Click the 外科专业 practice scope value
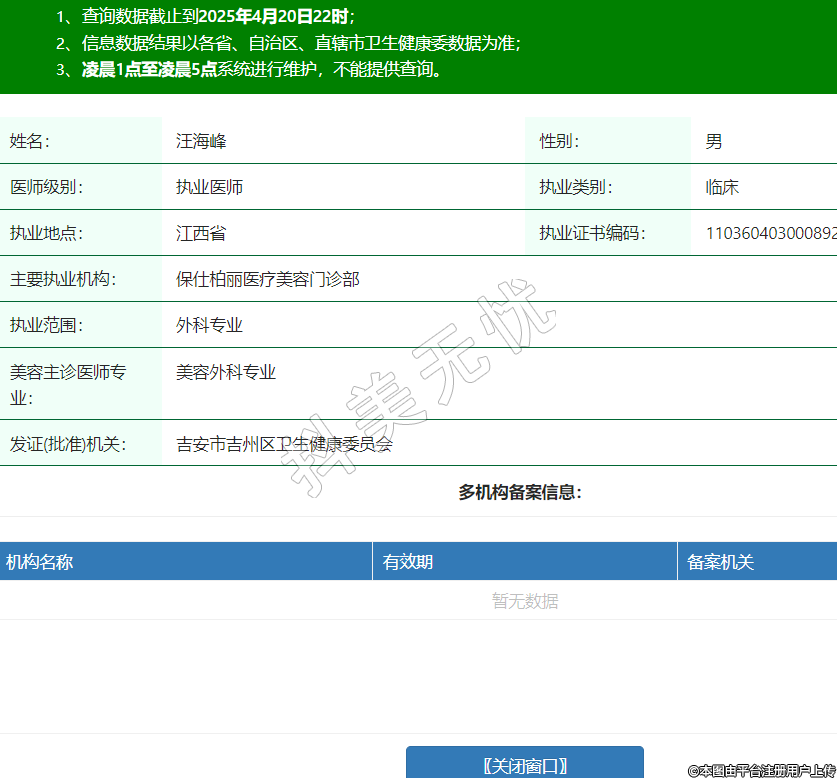Viewport: 837px width, 778px height. click(x=209, y=325)
